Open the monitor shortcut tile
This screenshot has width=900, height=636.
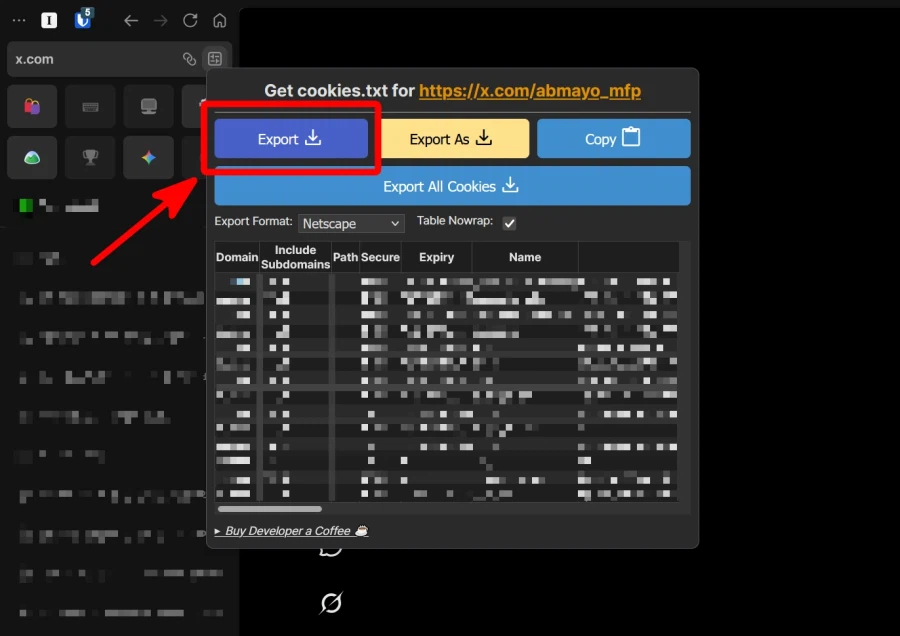[149, 106]
